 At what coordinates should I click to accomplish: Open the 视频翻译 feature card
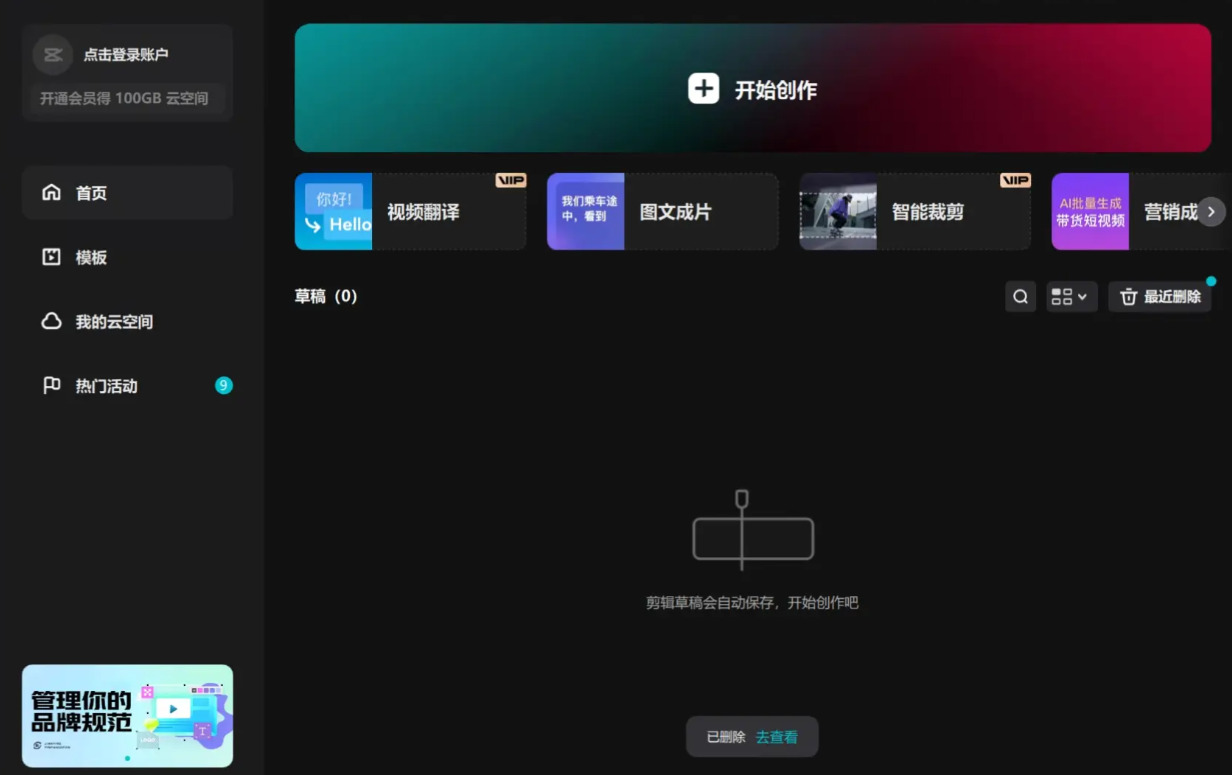410,211
